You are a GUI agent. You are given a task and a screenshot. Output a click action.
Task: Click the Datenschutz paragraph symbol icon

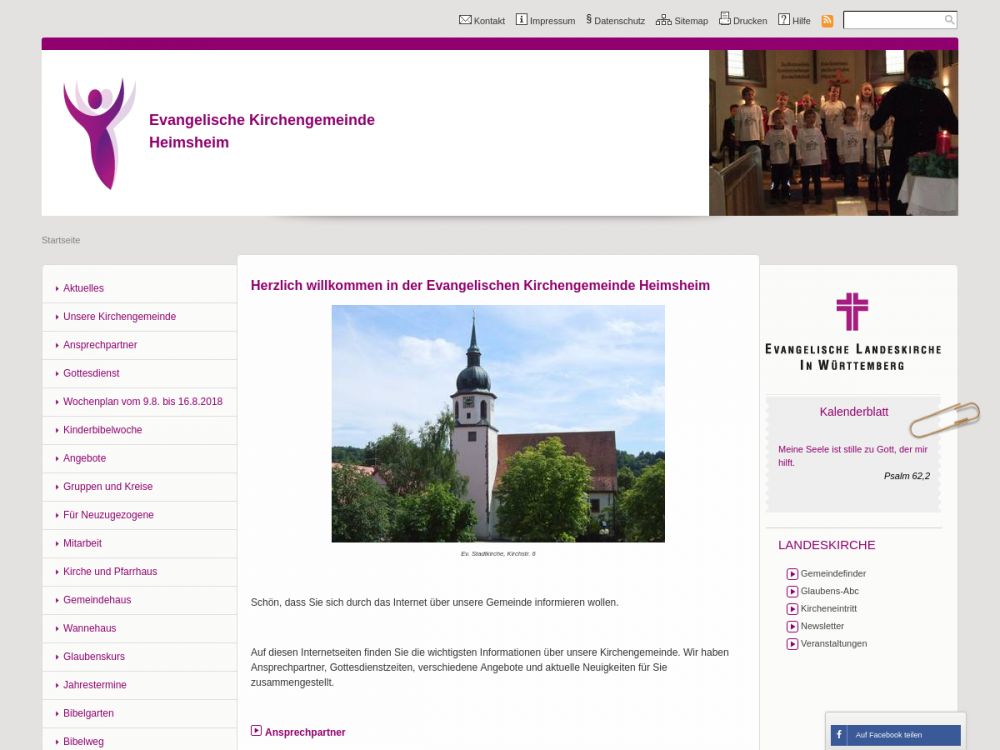(x=589, y=19)
